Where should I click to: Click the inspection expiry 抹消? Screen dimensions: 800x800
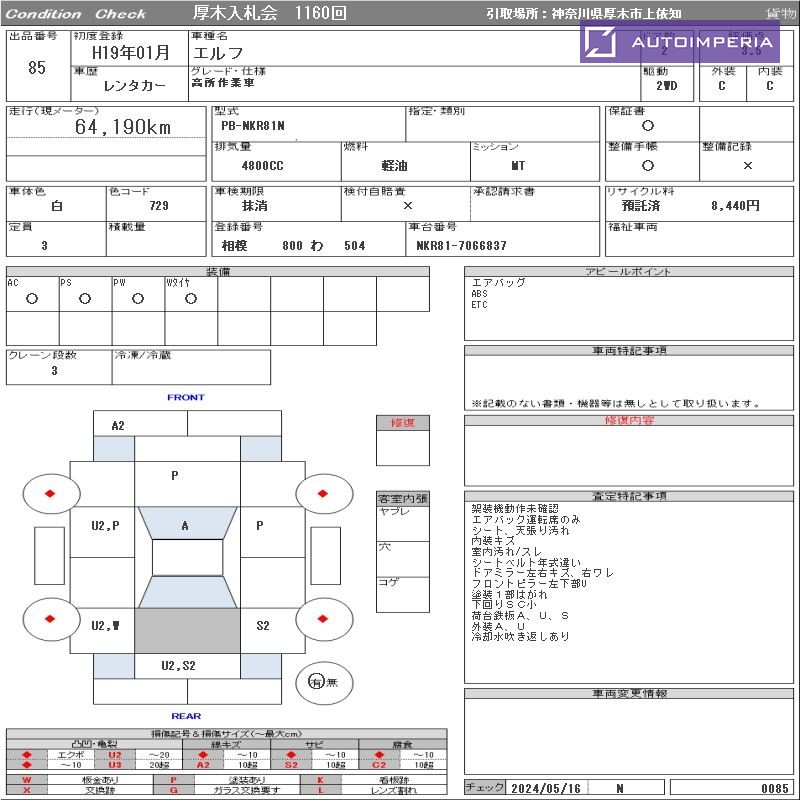click(255, 206)
